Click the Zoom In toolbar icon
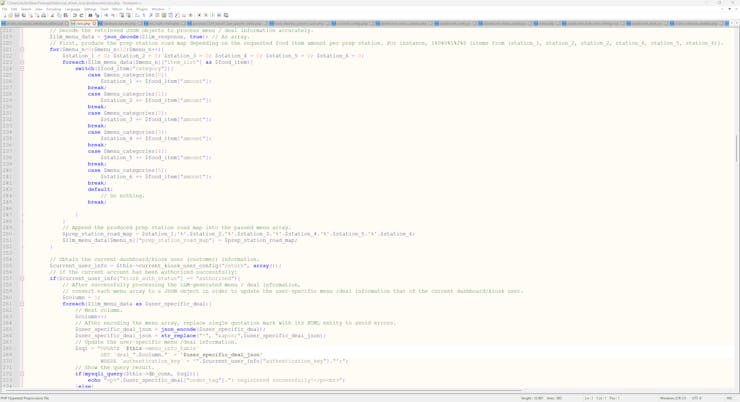The height and width of the screenshot is (402, 740). (x=107, y=15)
